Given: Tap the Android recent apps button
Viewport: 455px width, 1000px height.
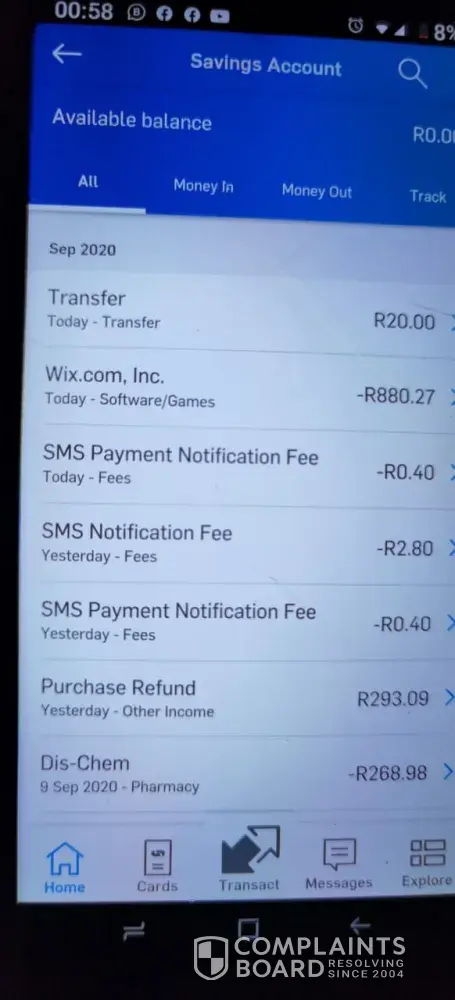Looking at the screenshot, I should click(134, 932).
